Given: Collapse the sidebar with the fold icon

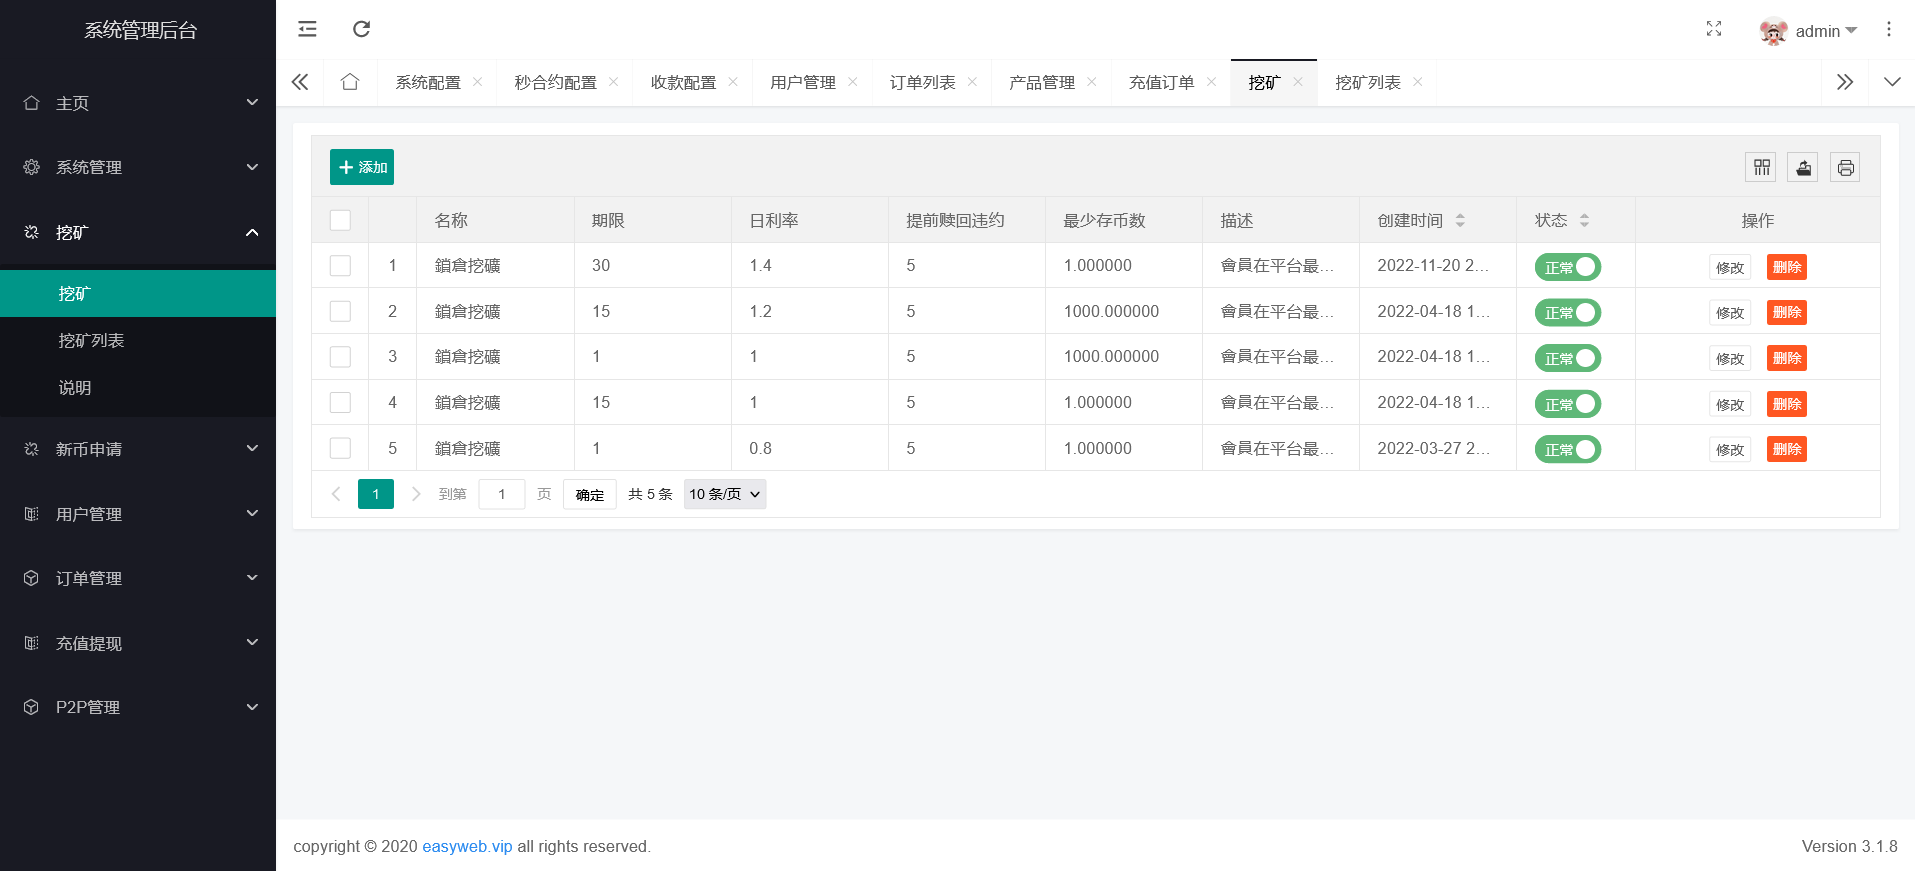Looking at the screenshot, I should (307, 30).
